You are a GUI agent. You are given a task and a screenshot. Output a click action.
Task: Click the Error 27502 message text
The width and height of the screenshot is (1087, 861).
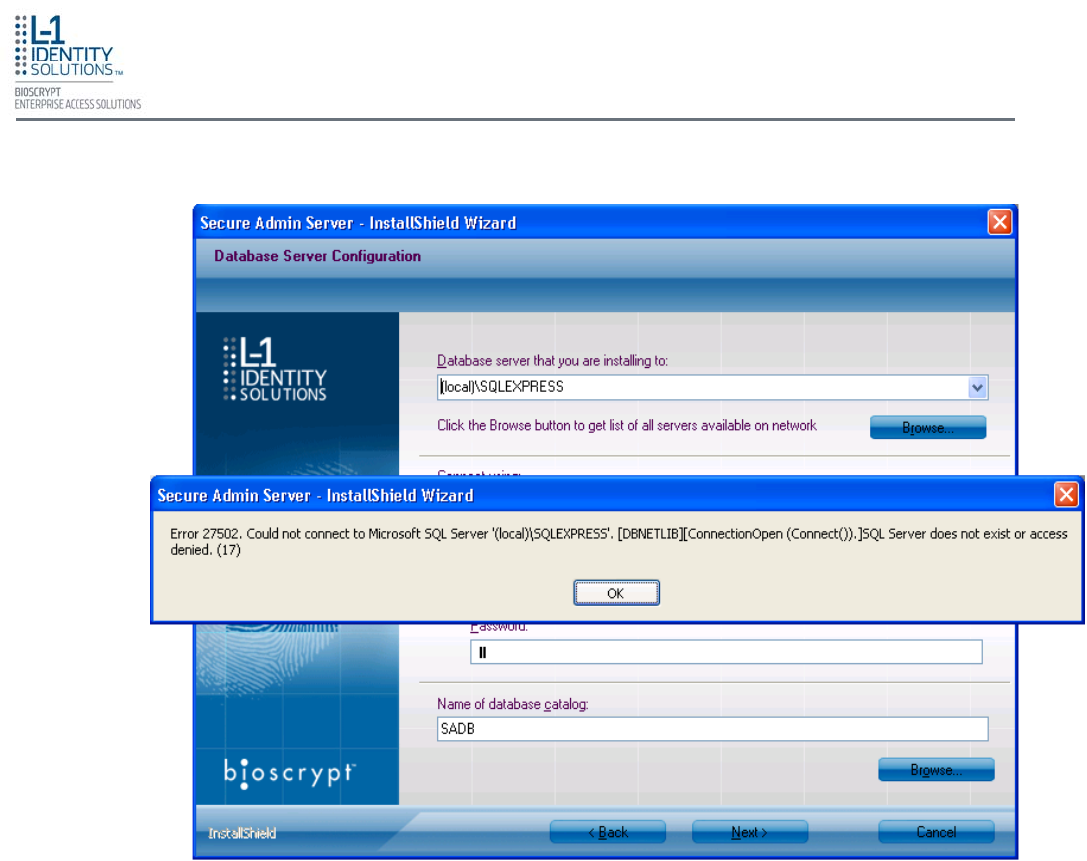(618, 541)
